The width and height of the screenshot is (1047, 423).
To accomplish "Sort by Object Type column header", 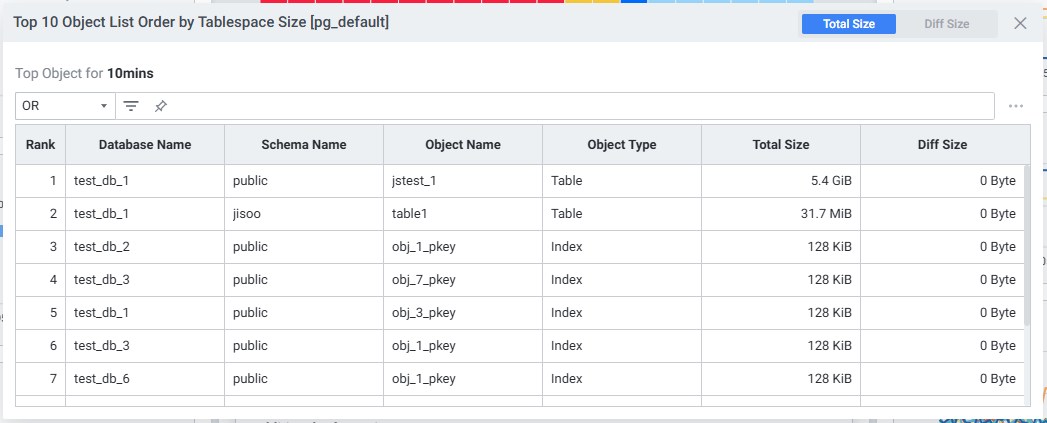I will click(622, 145).
